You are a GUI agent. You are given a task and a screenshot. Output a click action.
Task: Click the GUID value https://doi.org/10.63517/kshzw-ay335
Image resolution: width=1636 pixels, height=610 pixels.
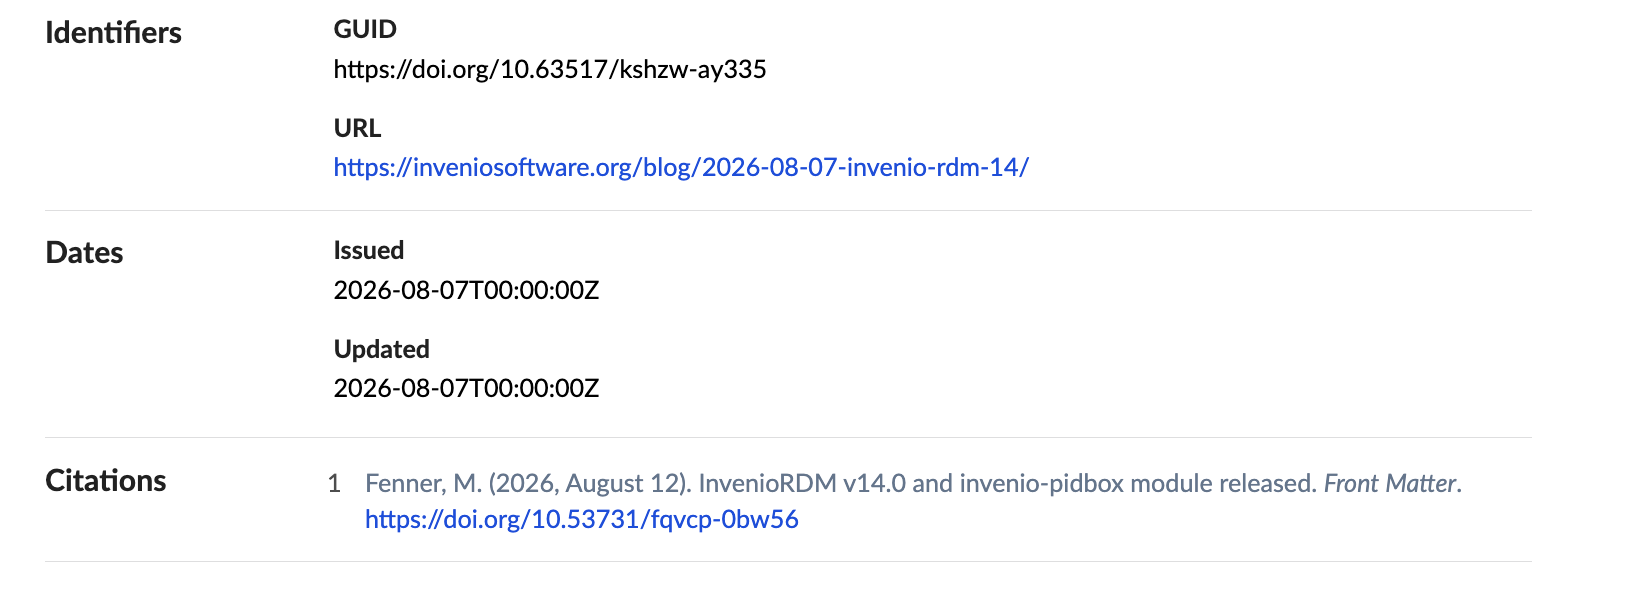click(550, 69)
